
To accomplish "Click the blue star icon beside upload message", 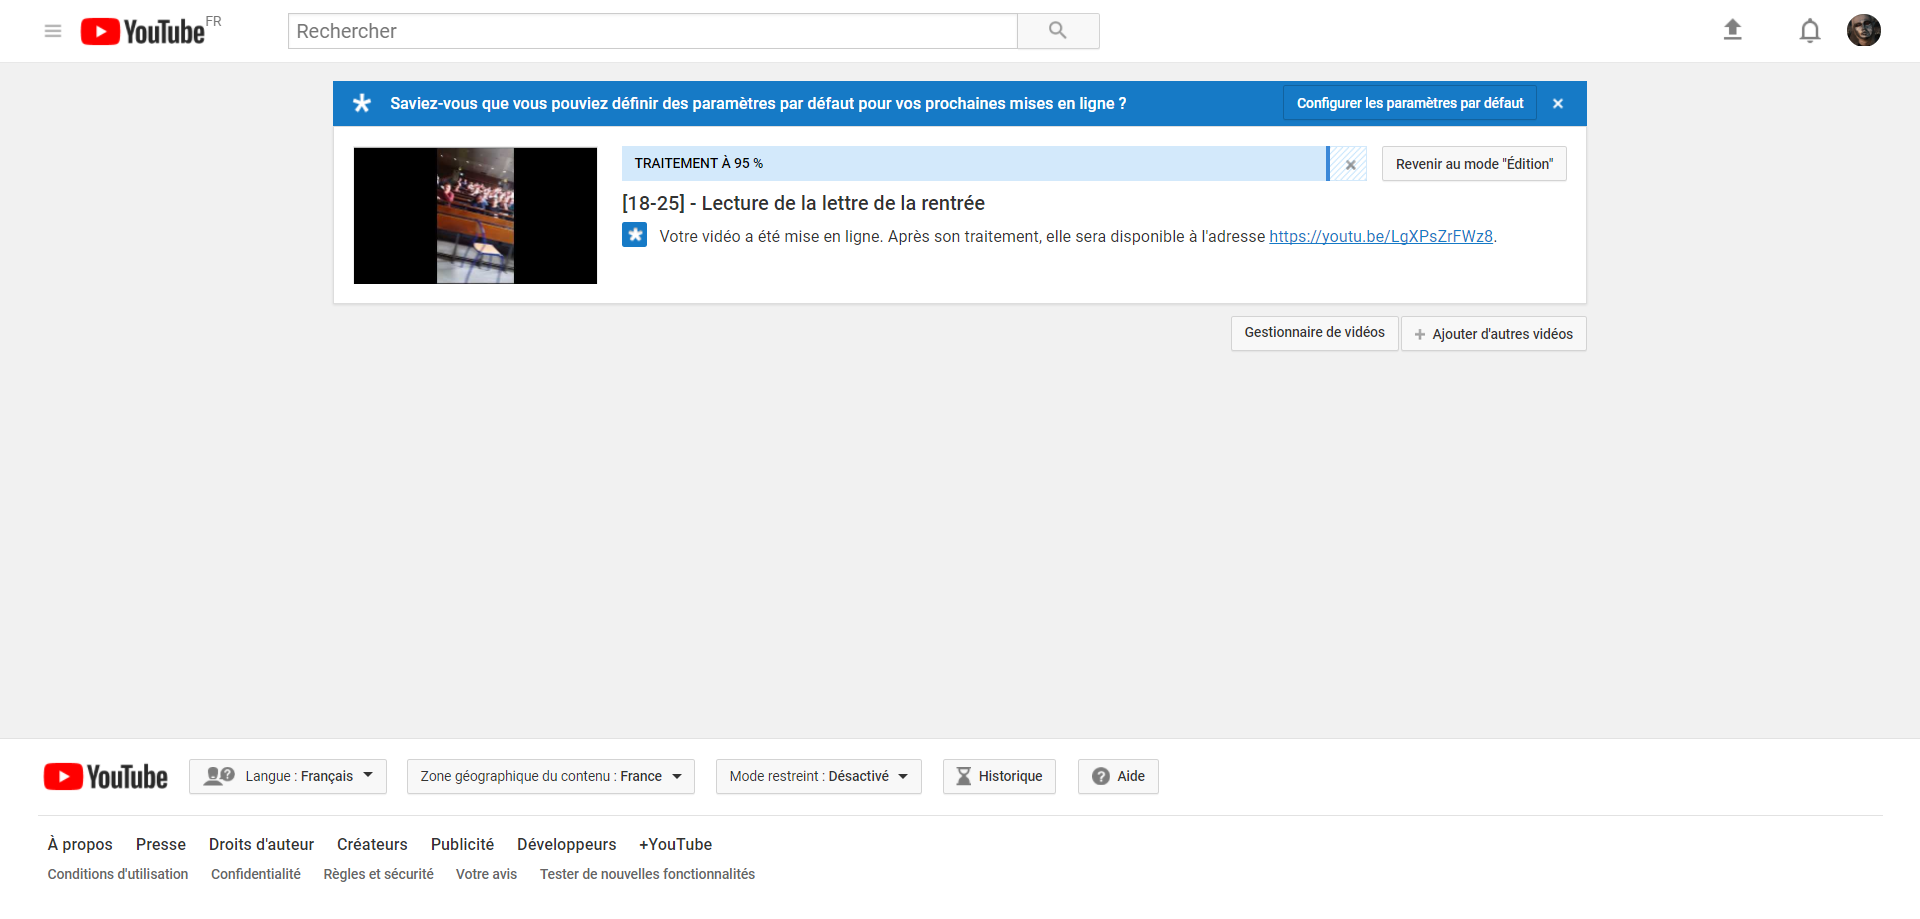I will click(x=635, y=235).
